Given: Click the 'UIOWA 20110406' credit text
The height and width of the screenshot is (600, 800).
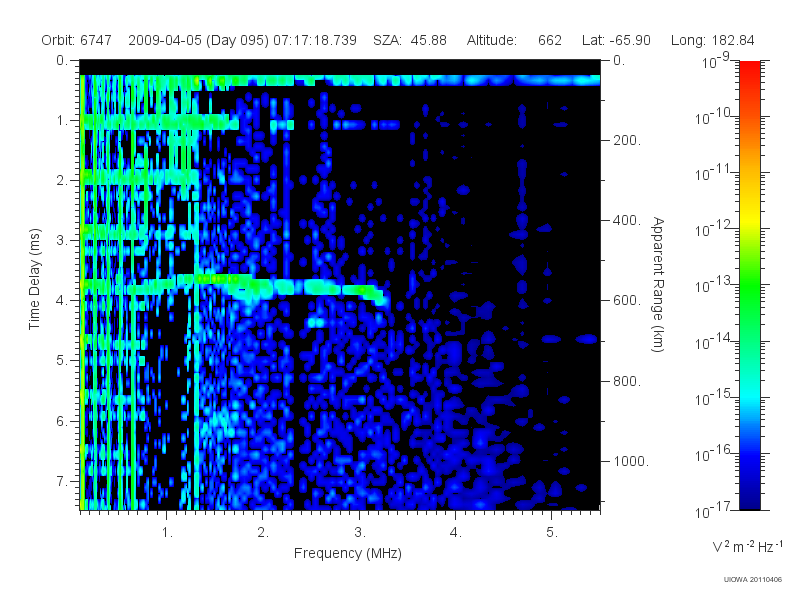Looking at the screenshot, I should pos(753,580).
